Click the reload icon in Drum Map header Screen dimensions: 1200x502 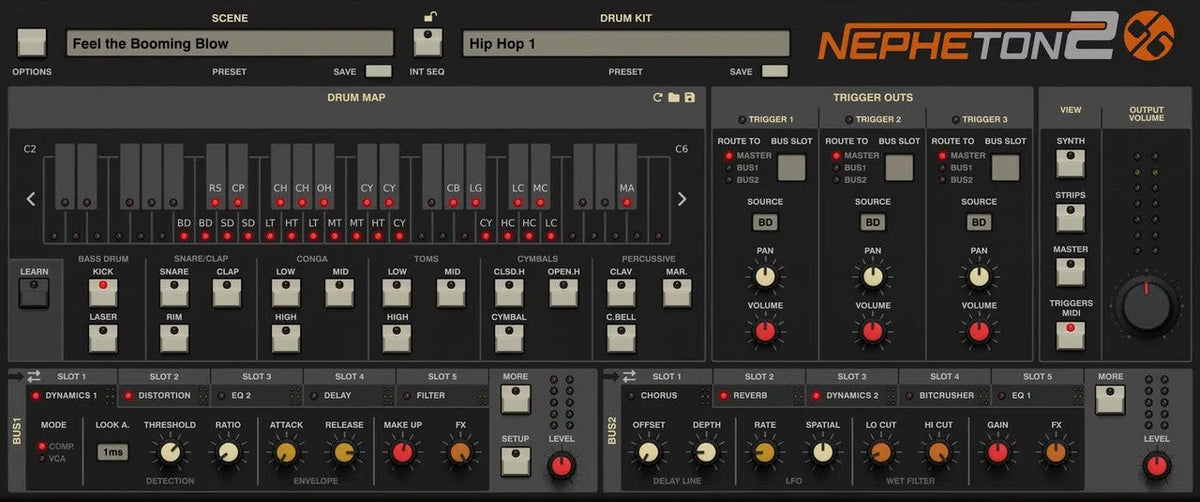tap(657, 98)
